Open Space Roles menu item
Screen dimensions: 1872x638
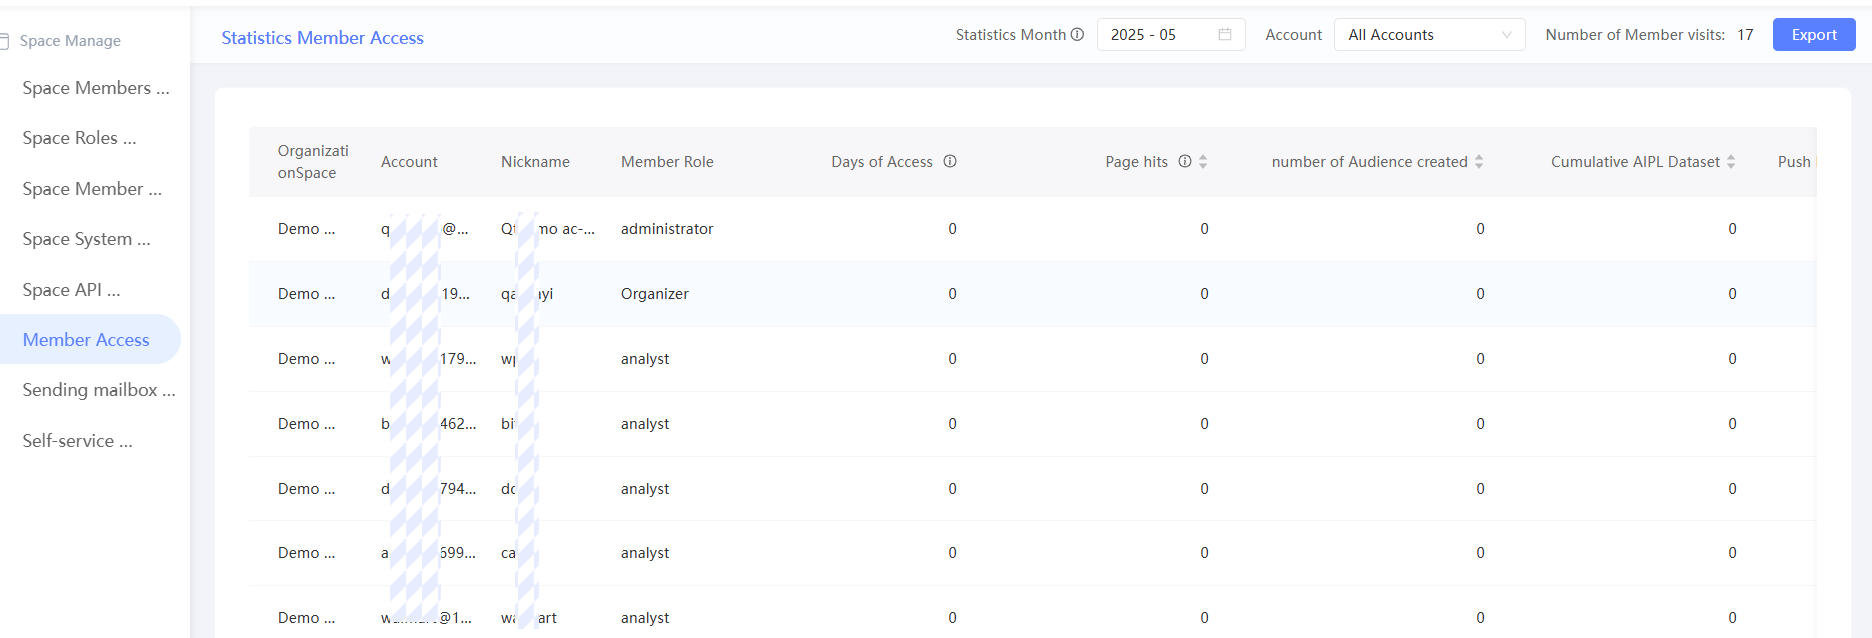coord(79,138)
